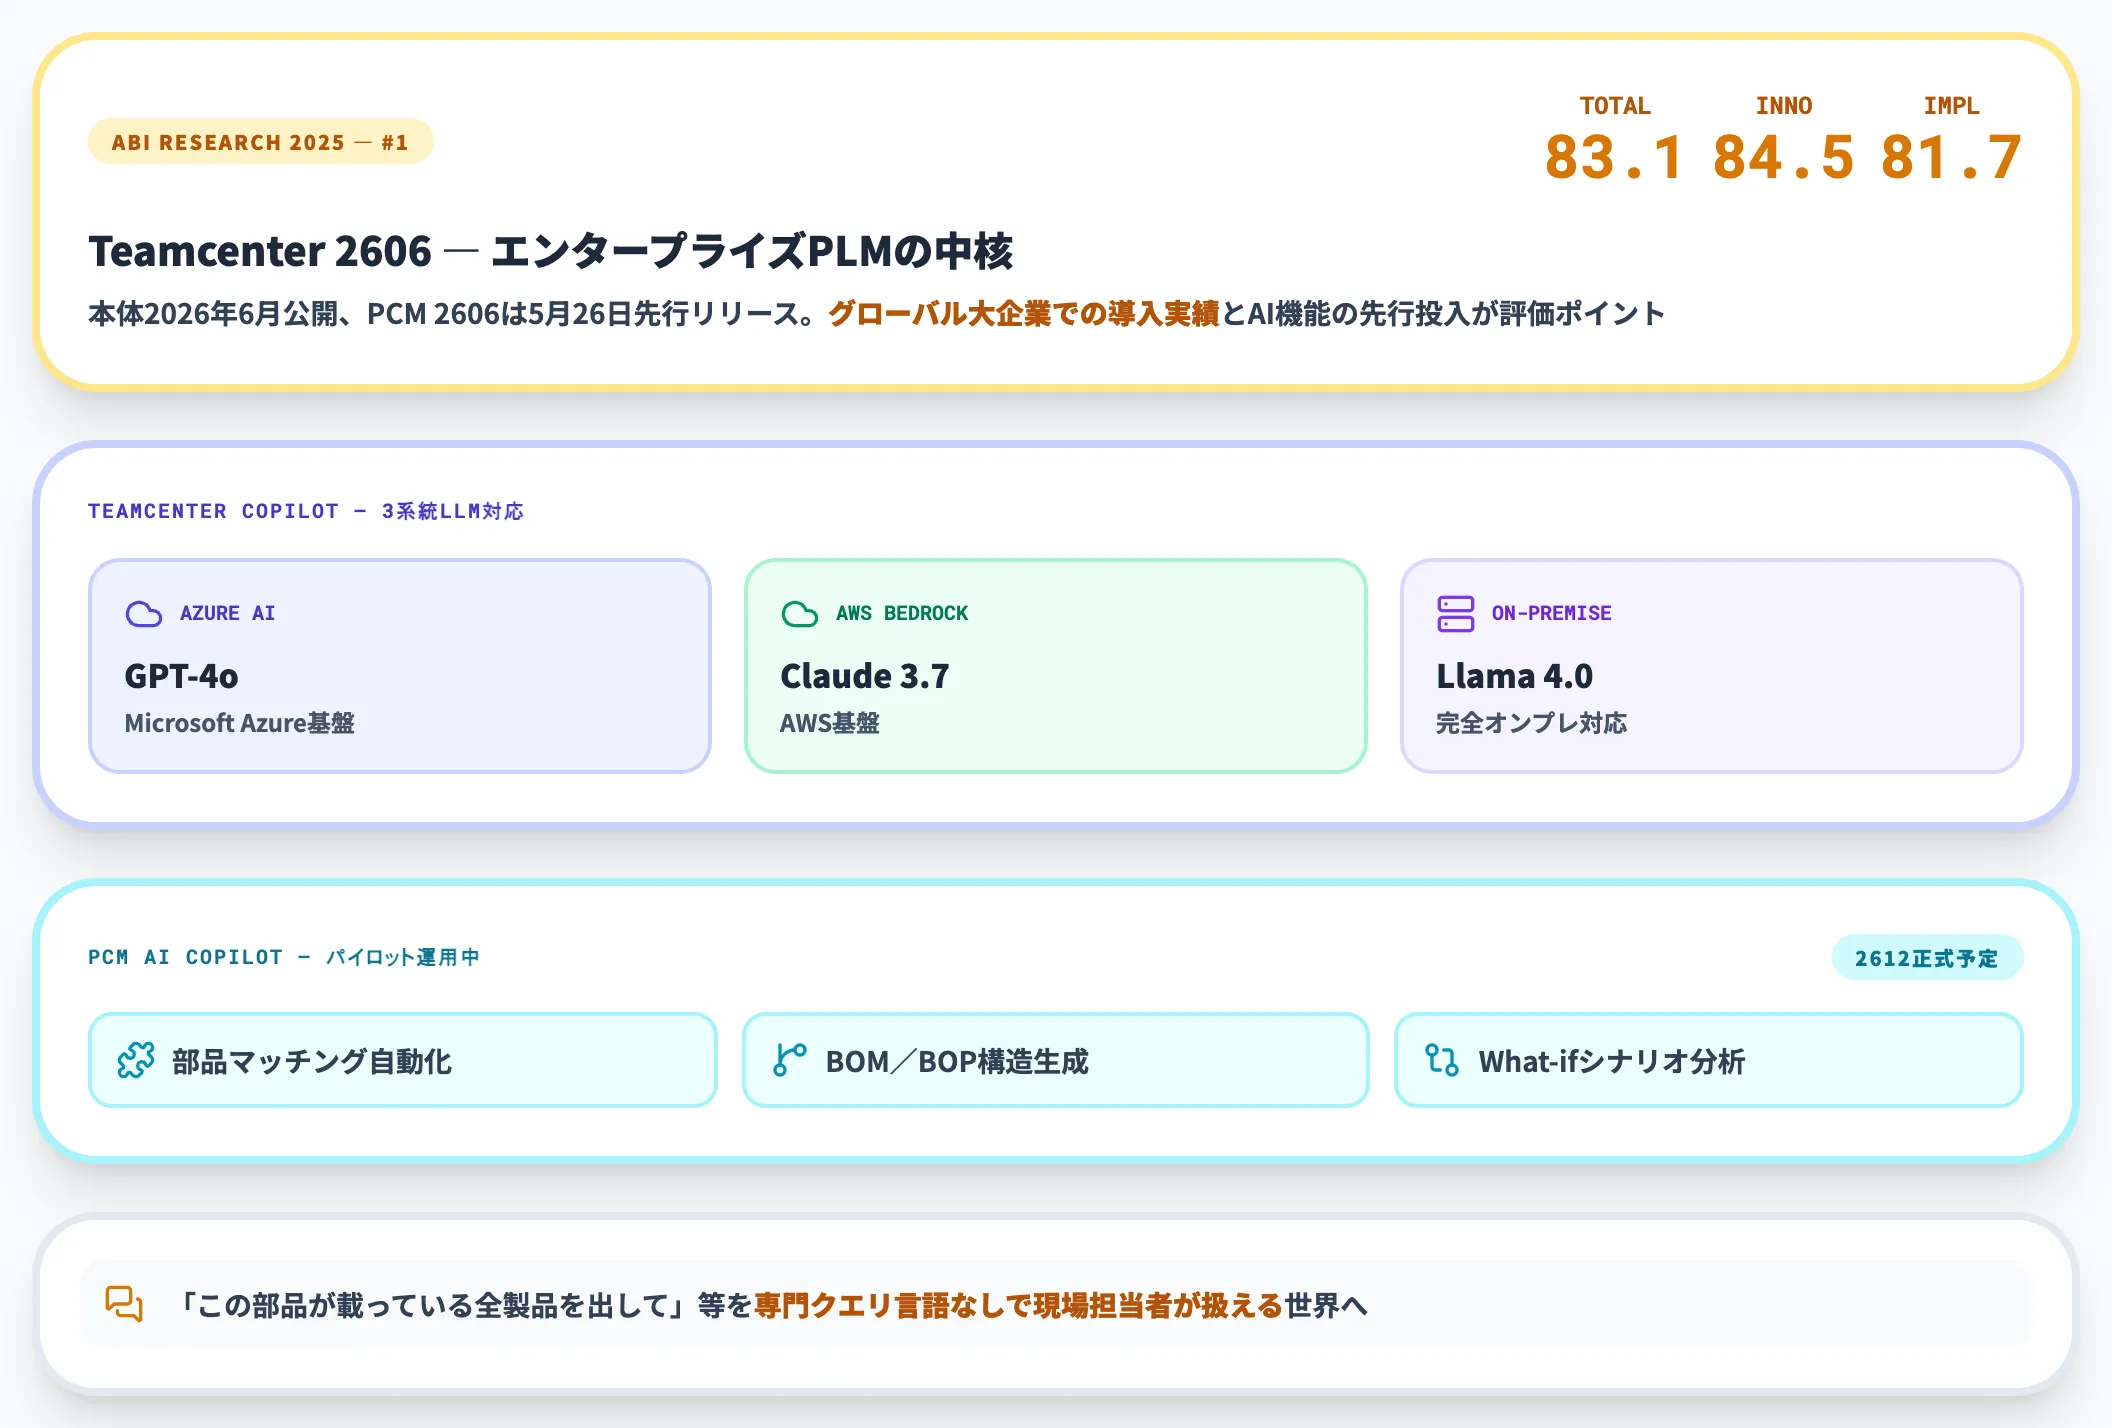This screenshot has width=2112, height=1428.
Task: Click the chat bubbles icon in quote bar
Action: (x=124, y=1304)
